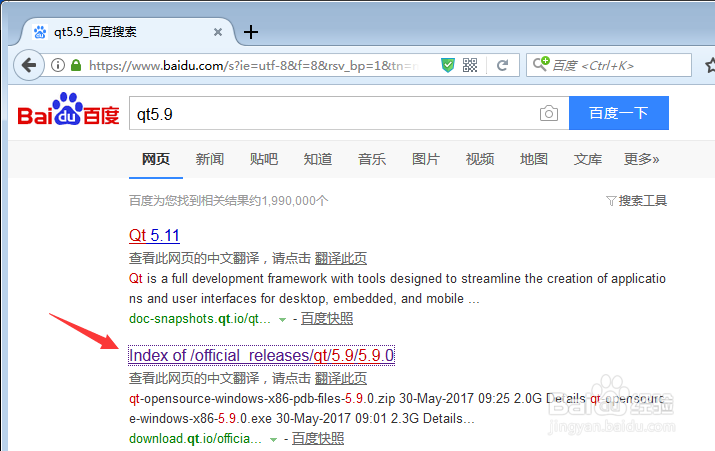Click the doc-snapshots.qt.io/qt... green URL
Image resolution: width=715 pixels, height=451 pixels.
coord(200,318)
